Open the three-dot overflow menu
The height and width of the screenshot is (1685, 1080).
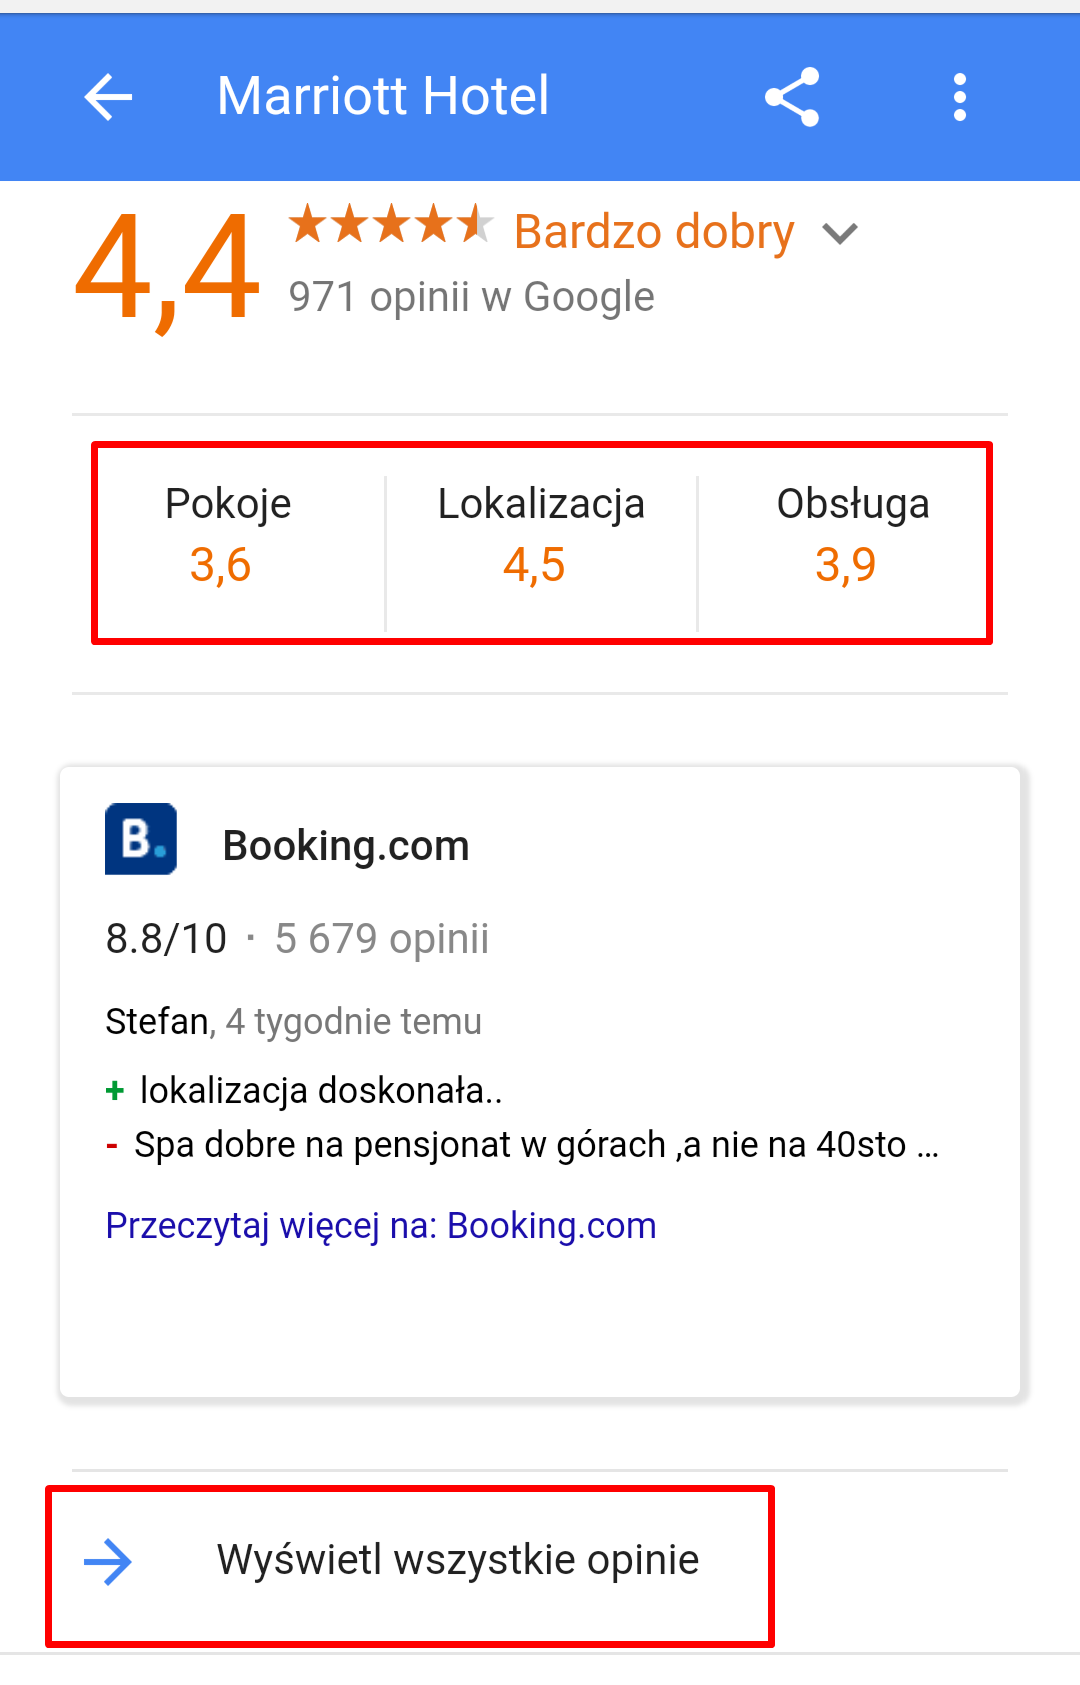960,97
